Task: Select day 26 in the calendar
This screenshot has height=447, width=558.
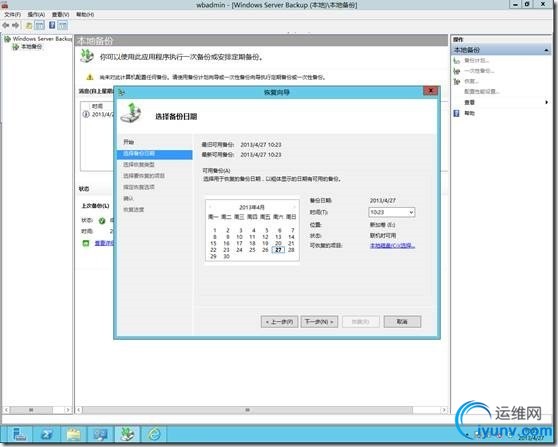Action: pyautogui.click(x=265, y=250)
